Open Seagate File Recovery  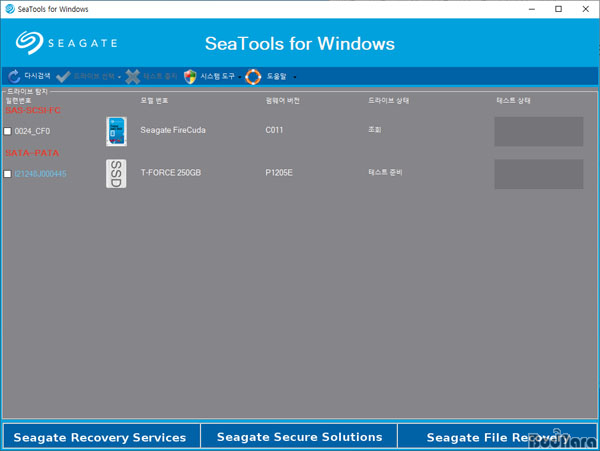(x=497, y=437)
